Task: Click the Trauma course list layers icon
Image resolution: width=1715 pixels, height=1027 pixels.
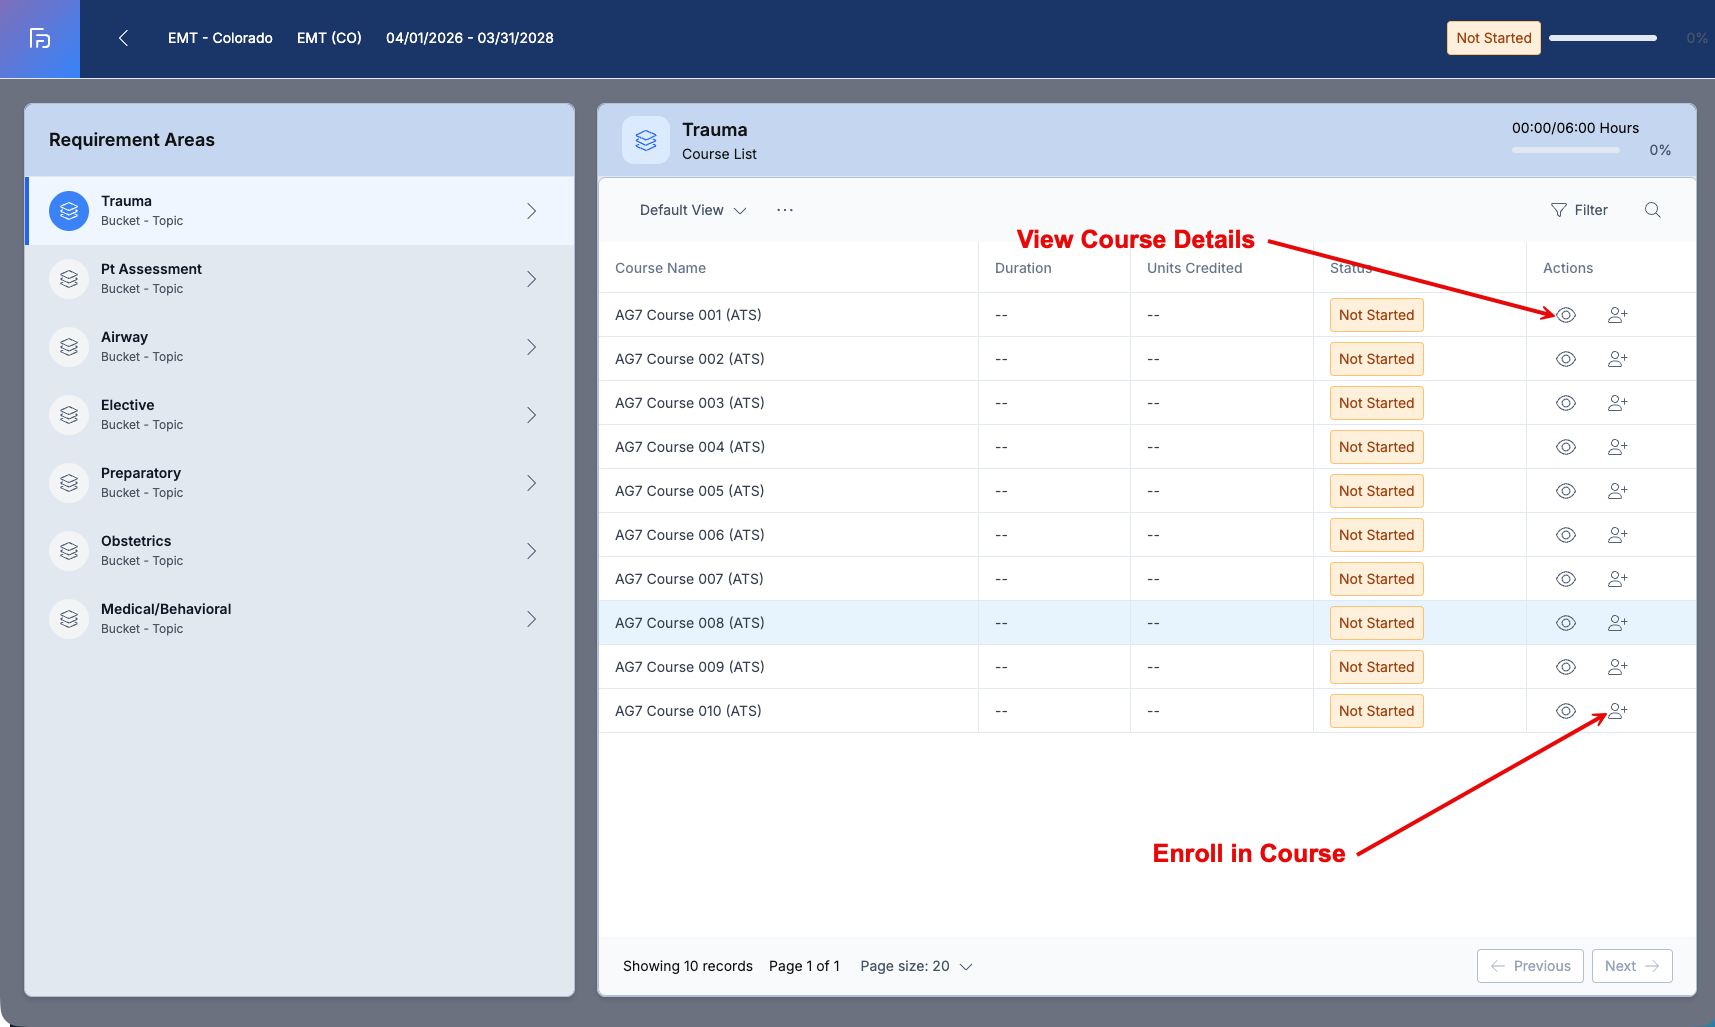Action: tap(646, 140)
